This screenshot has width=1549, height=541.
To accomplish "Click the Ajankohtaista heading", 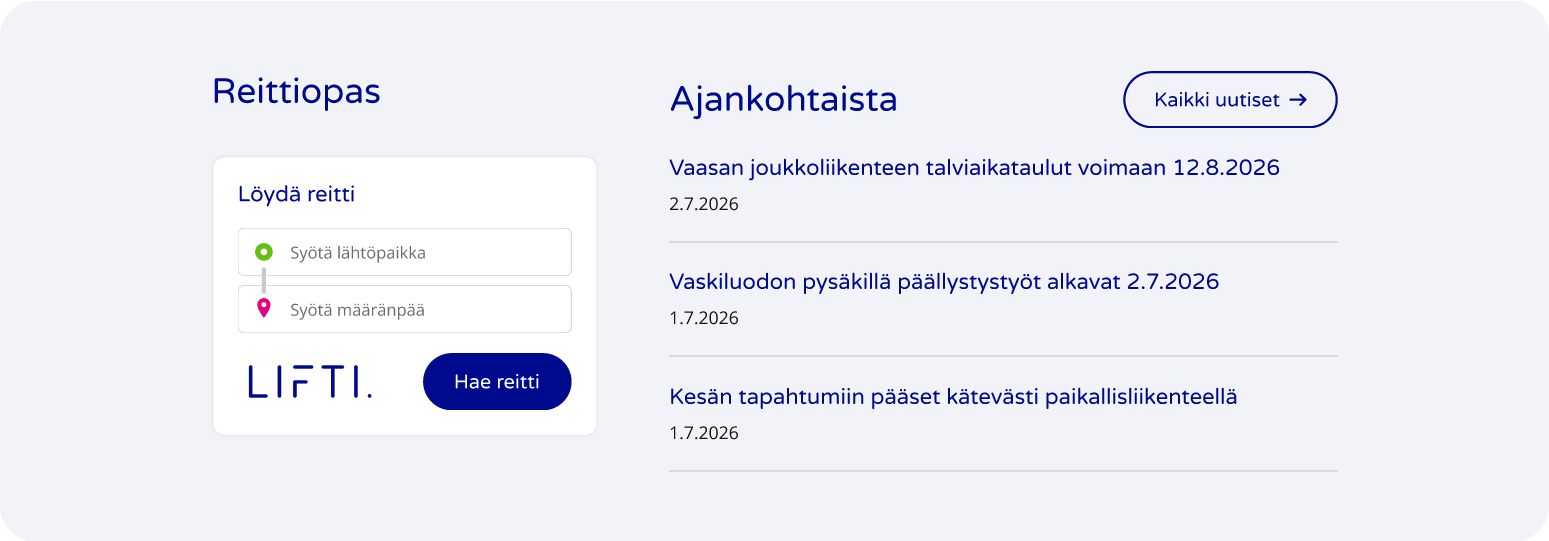I will 783,99.
